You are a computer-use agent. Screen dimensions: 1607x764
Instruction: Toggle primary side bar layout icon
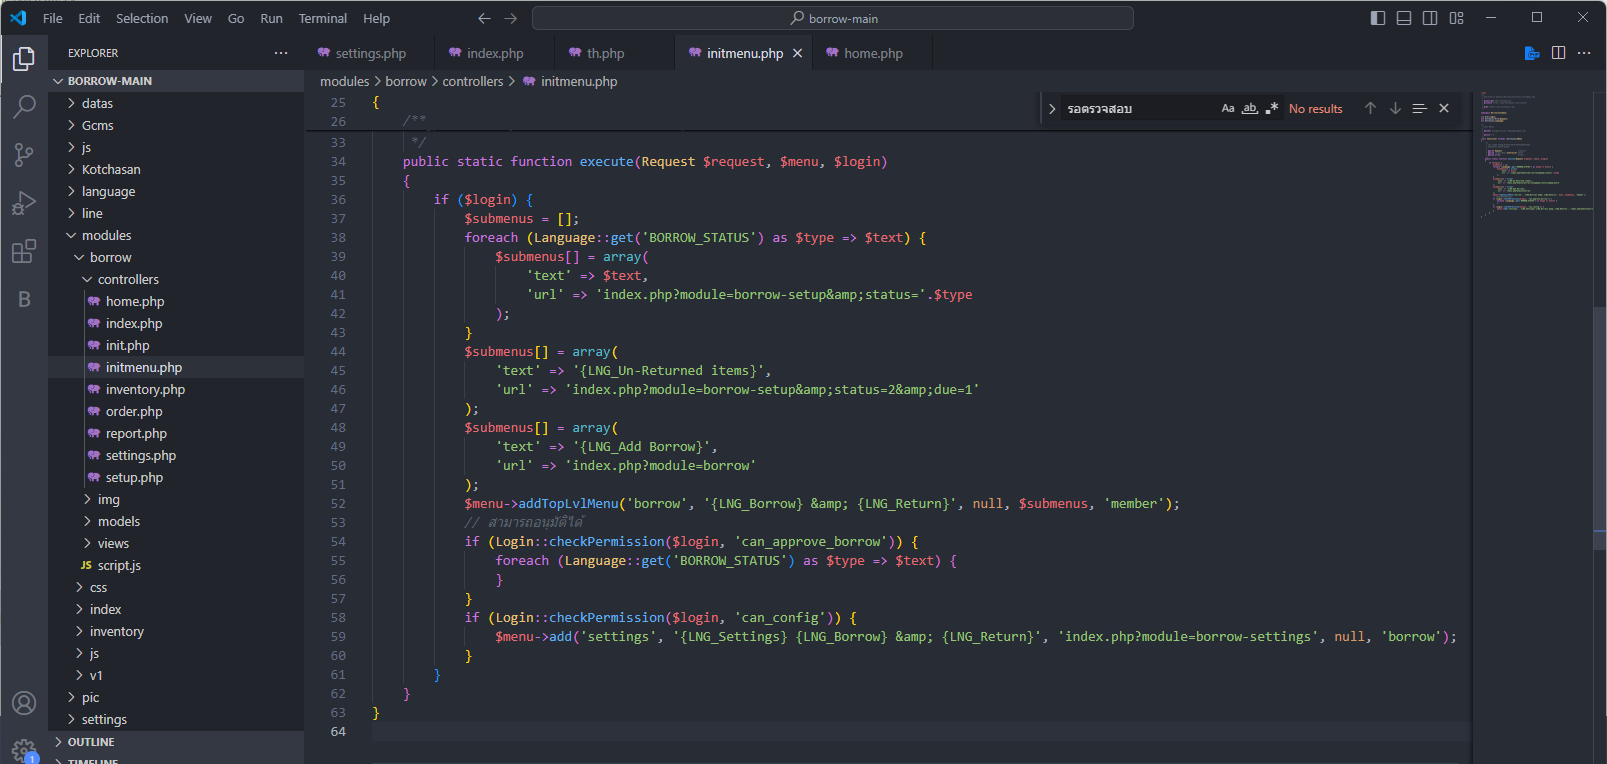point(1378,18)
